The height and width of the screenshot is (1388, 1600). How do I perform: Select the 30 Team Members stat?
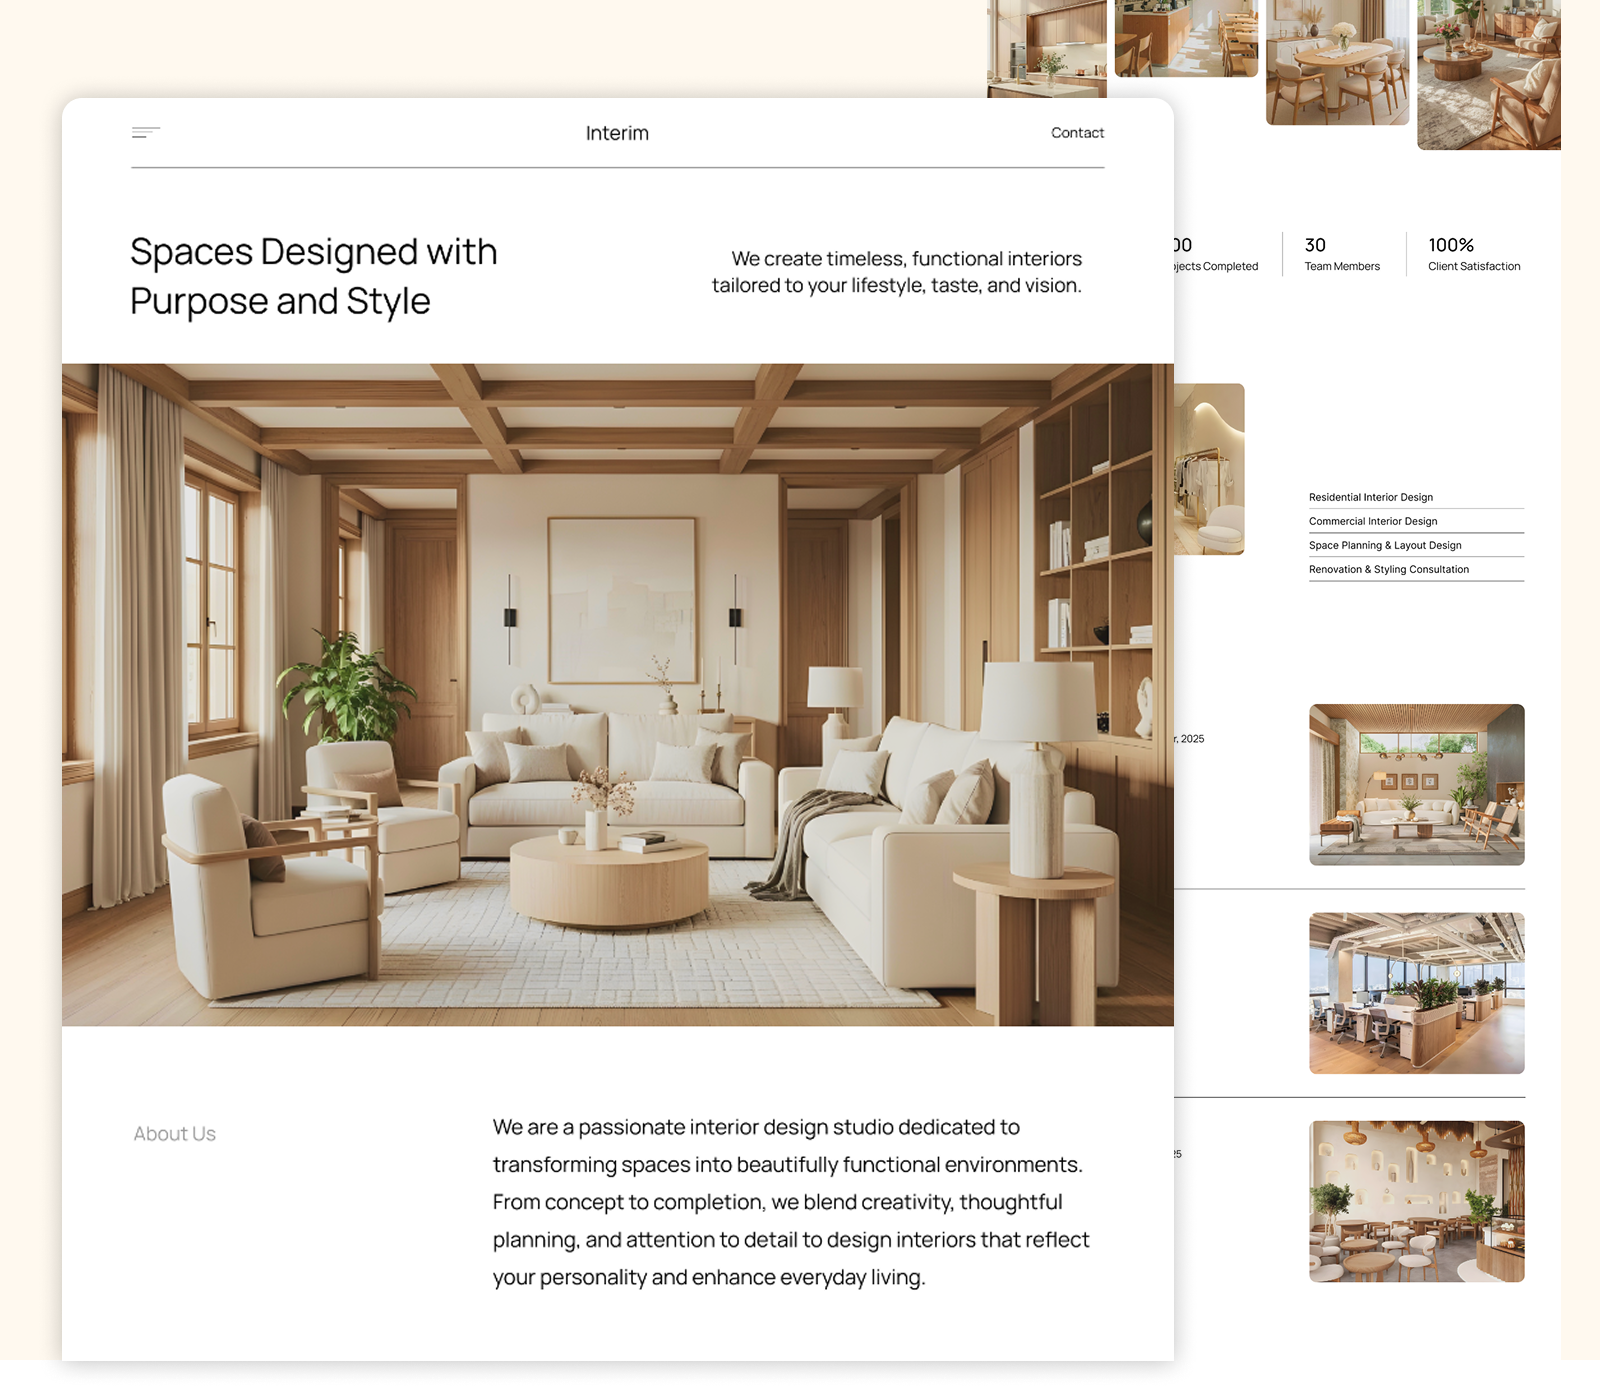tap(1341, 253)
